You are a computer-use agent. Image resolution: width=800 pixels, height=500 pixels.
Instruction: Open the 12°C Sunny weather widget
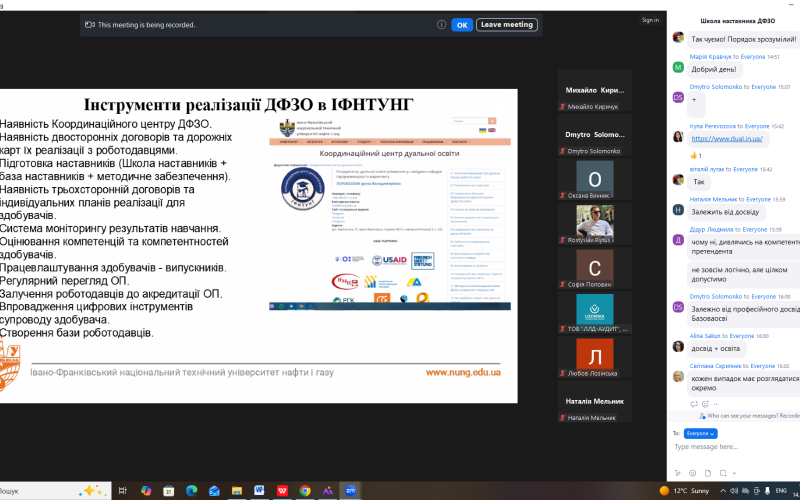[x=685, y=491]
